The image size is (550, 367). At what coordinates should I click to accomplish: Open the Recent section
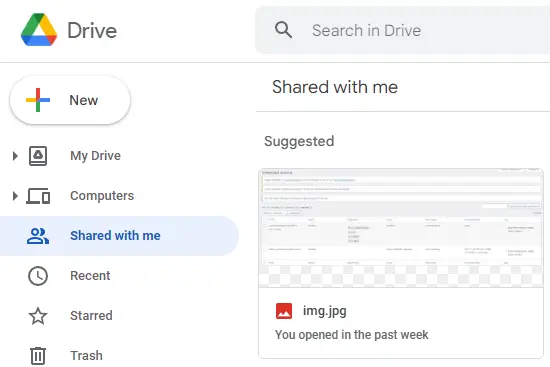click(x=90, y=276)
